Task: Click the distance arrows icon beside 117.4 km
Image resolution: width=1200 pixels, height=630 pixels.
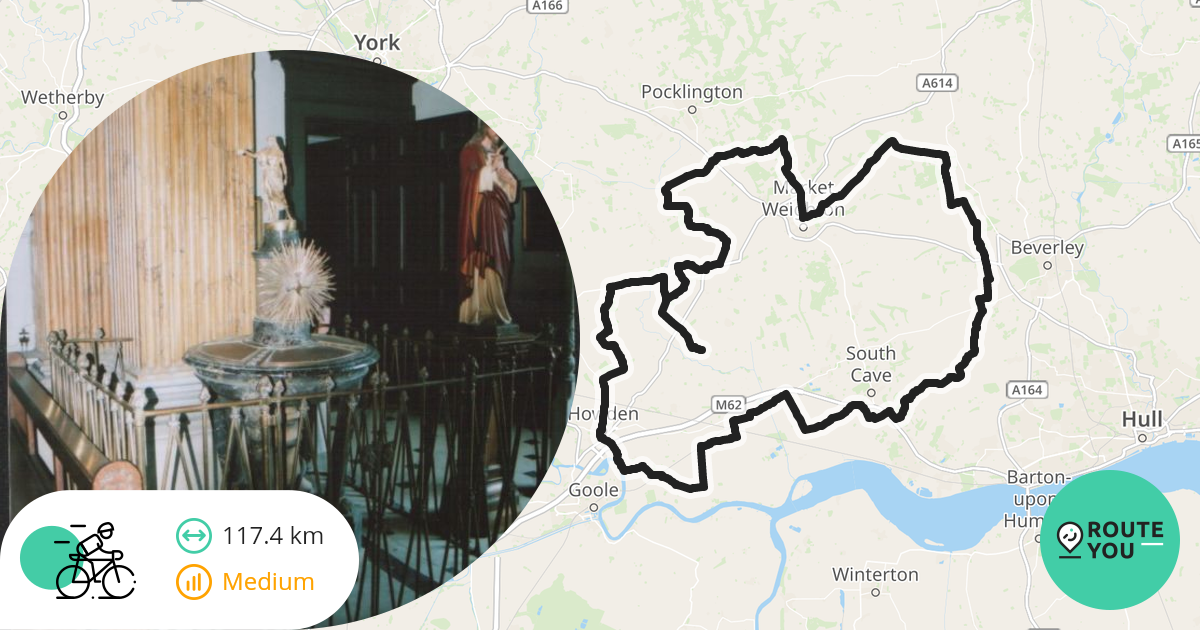Action: pos(193,536)
